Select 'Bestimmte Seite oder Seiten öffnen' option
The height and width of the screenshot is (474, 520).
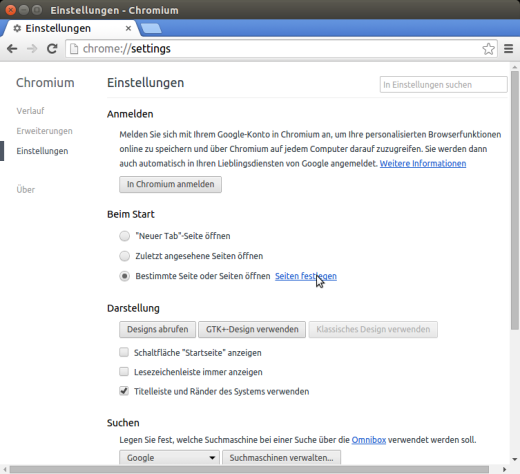click(x=125, y=276)
